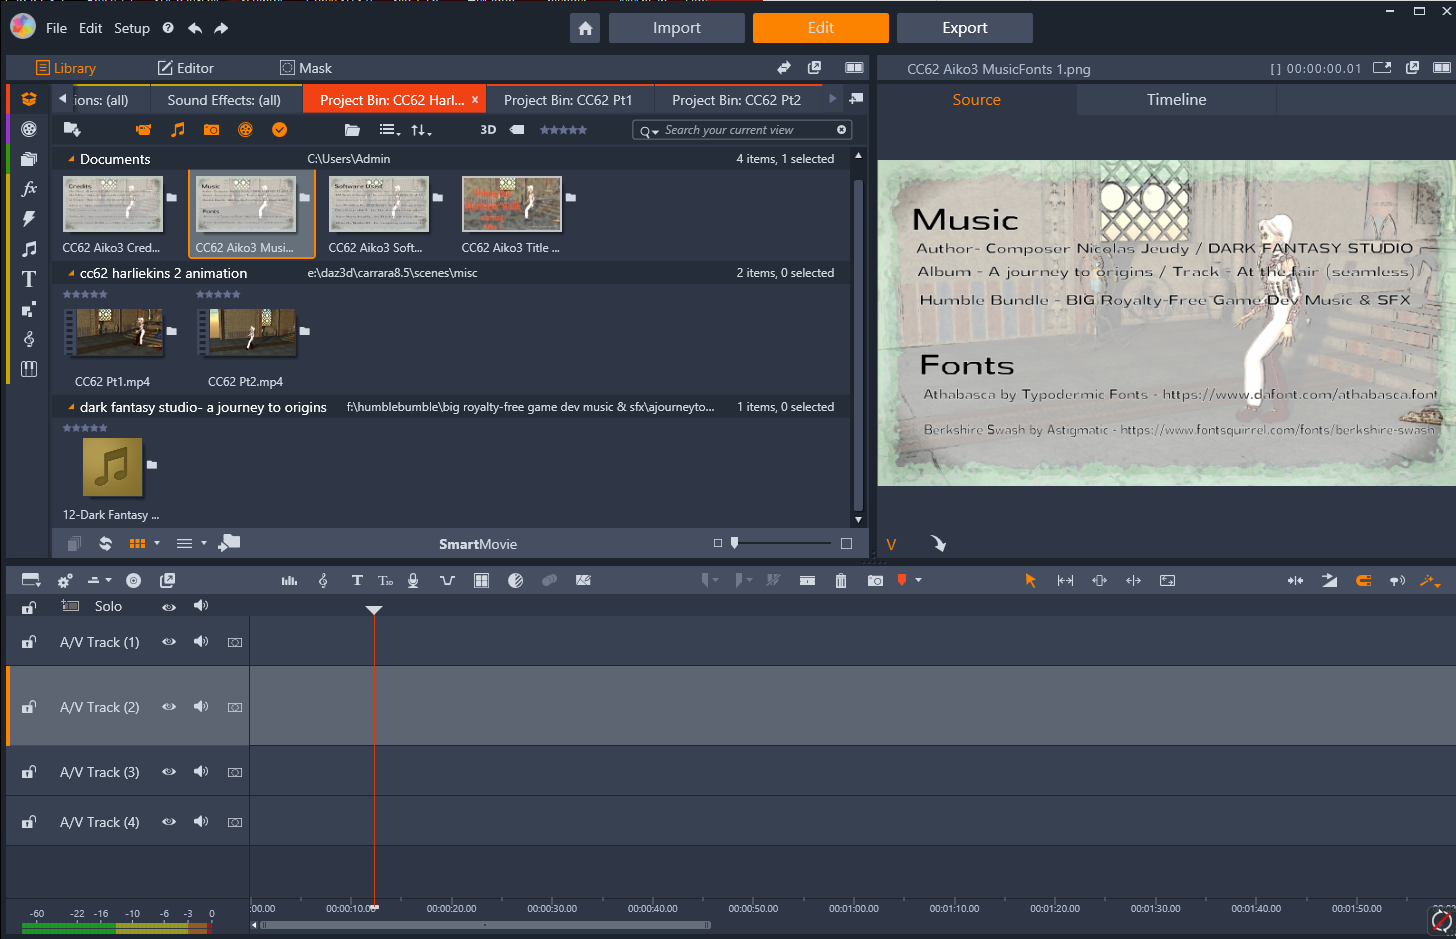Undo the last action
This screenshot has width=1456, height=939.
[x=194, y=28]
